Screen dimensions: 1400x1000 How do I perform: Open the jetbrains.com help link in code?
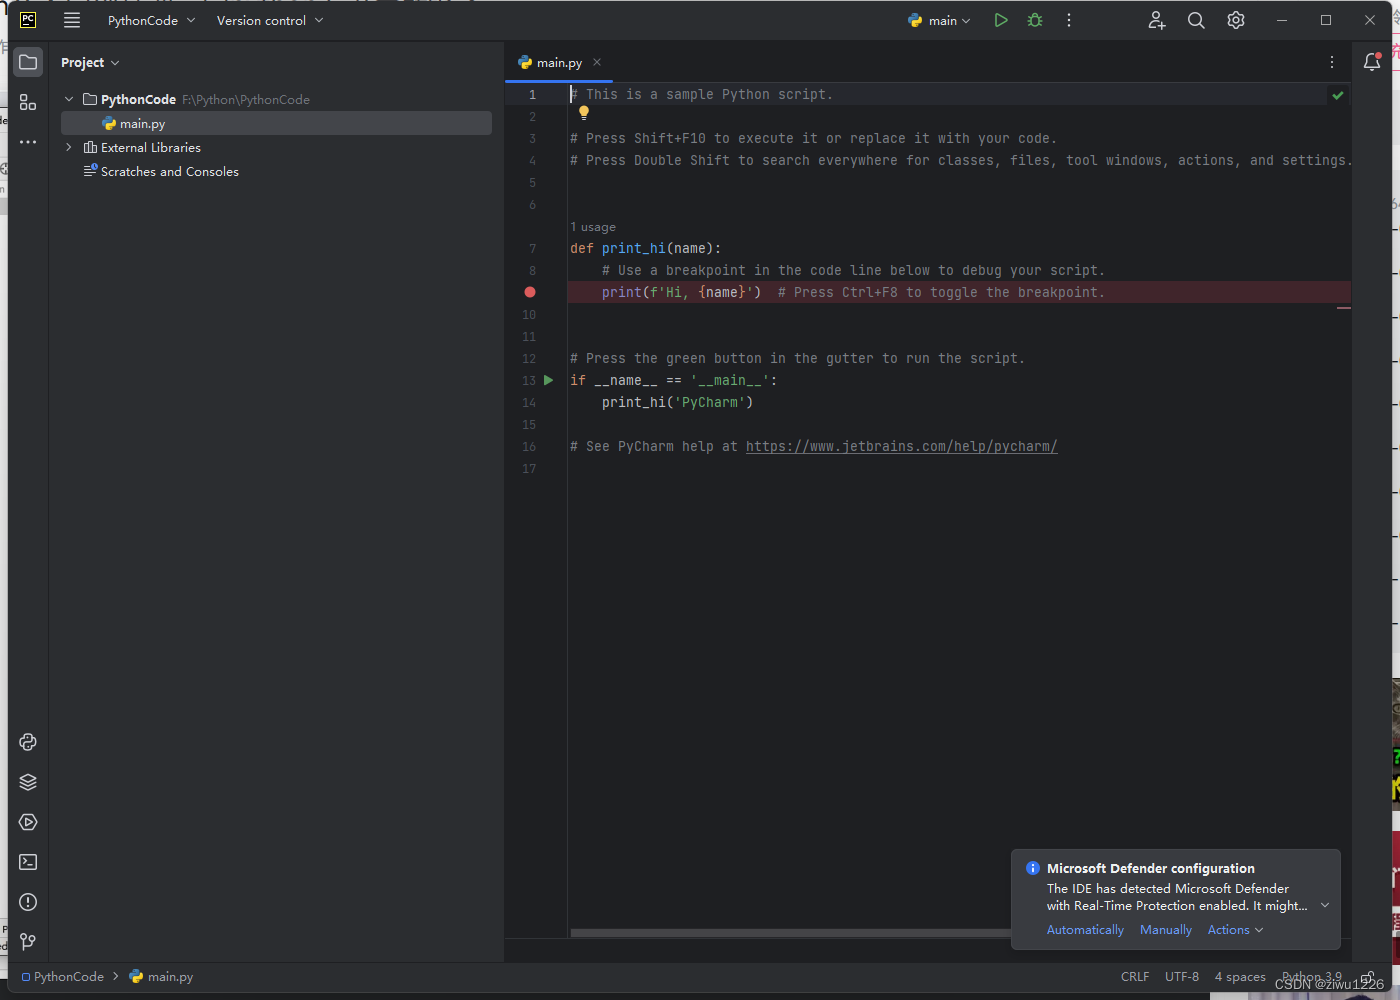click(902, 446)
